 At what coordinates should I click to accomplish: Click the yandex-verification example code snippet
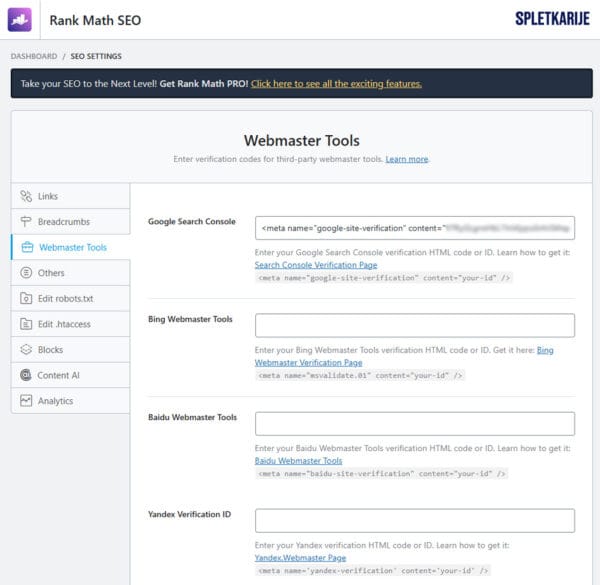point(373,571)
